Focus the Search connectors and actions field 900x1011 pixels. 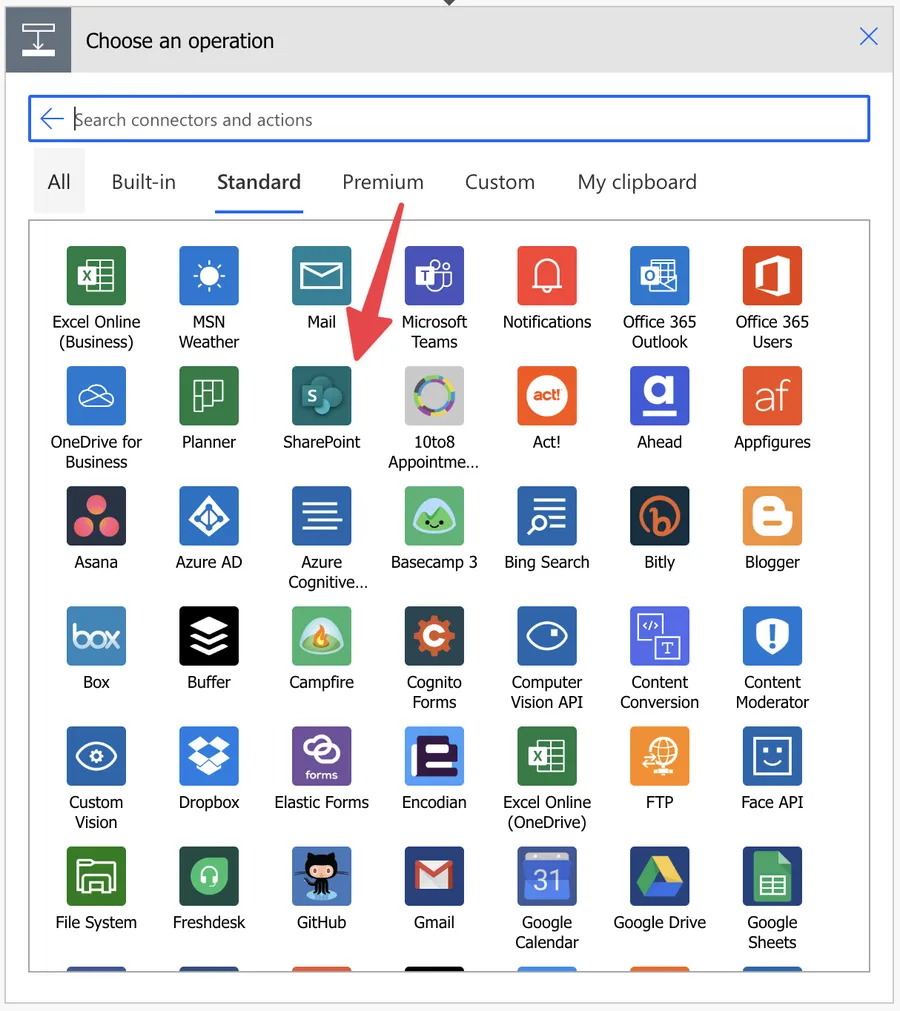[x=460, y=120]
